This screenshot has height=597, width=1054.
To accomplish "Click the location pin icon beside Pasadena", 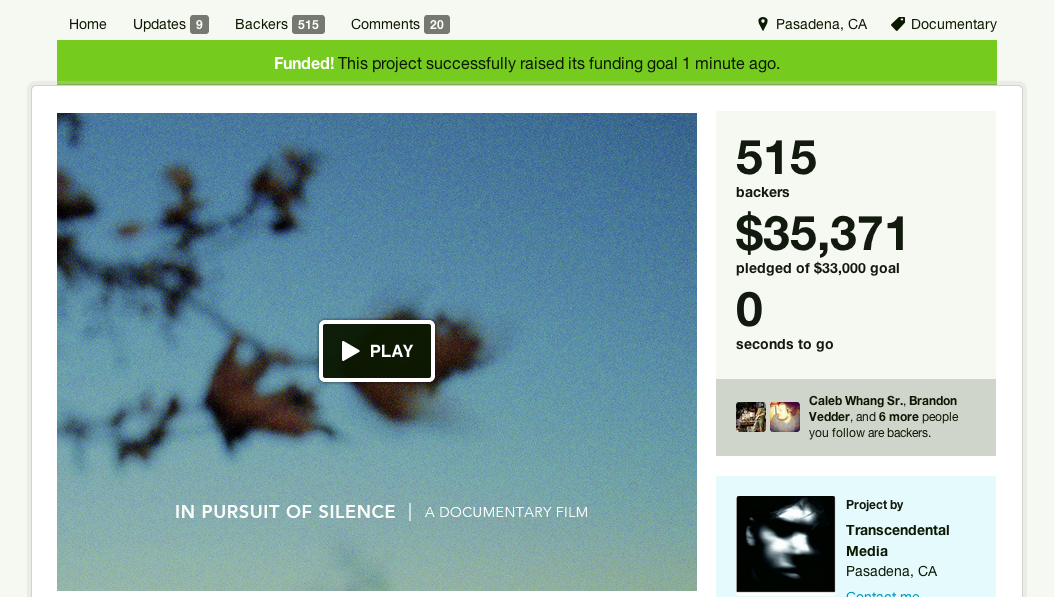I will [x=762, y=24].
